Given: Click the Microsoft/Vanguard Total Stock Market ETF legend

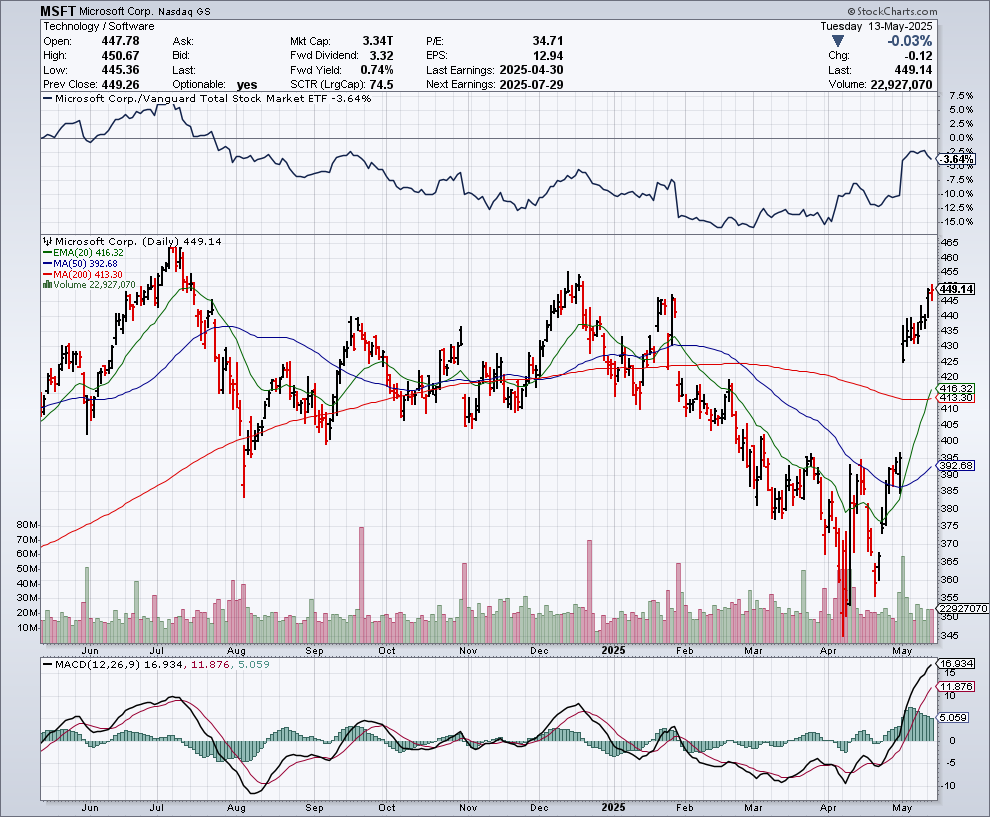Looking at the screenshot, I should [x=213, y=98].
